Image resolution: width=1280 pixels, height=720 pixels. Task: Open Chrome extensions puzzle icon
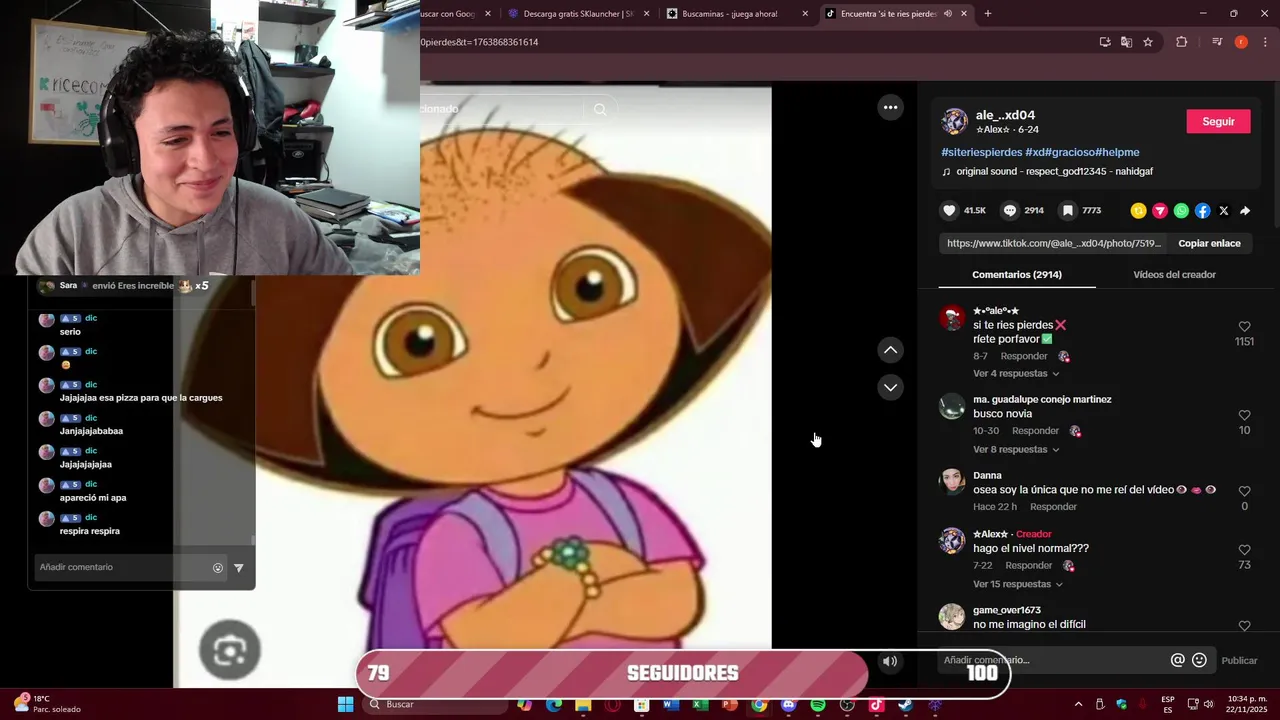coord(1182,42)
